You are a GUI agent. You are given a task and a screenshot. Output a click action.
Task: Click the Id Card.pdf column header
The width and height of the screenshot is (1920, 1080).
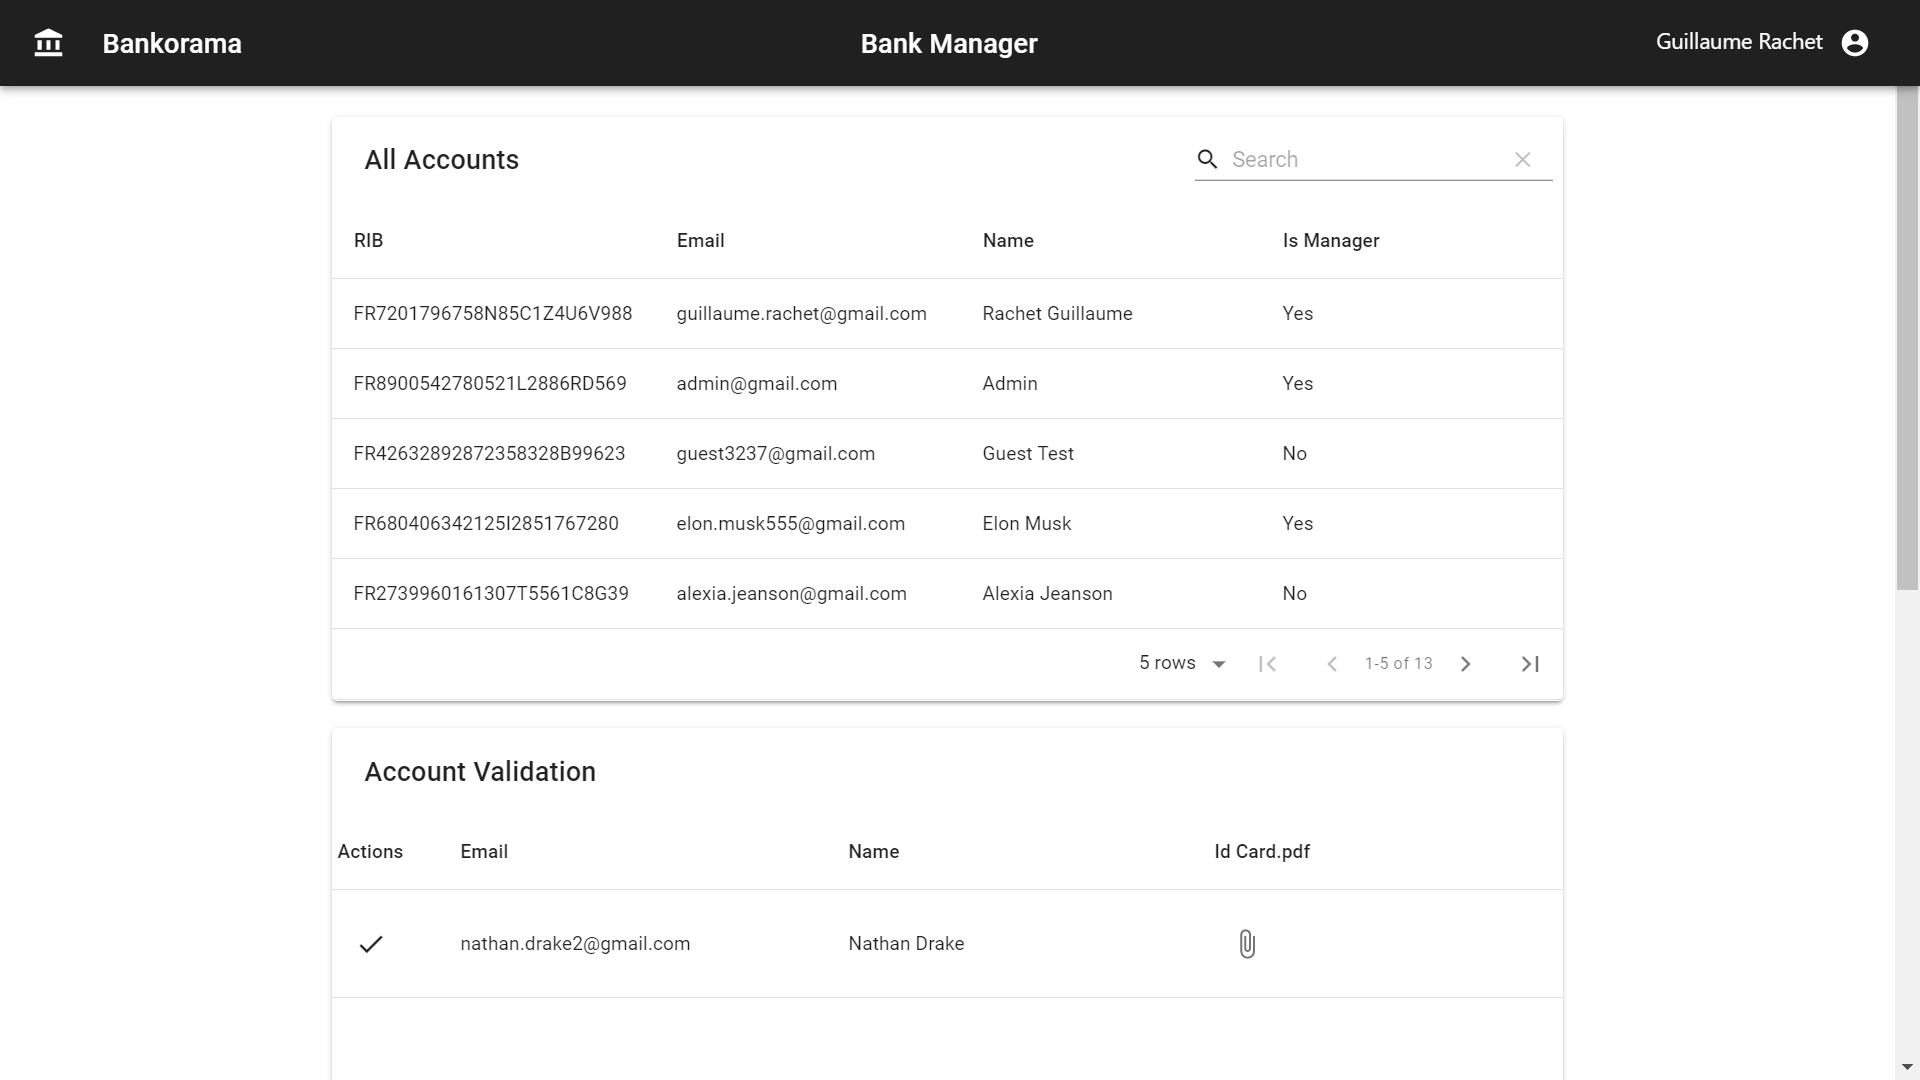(1262, 851)
